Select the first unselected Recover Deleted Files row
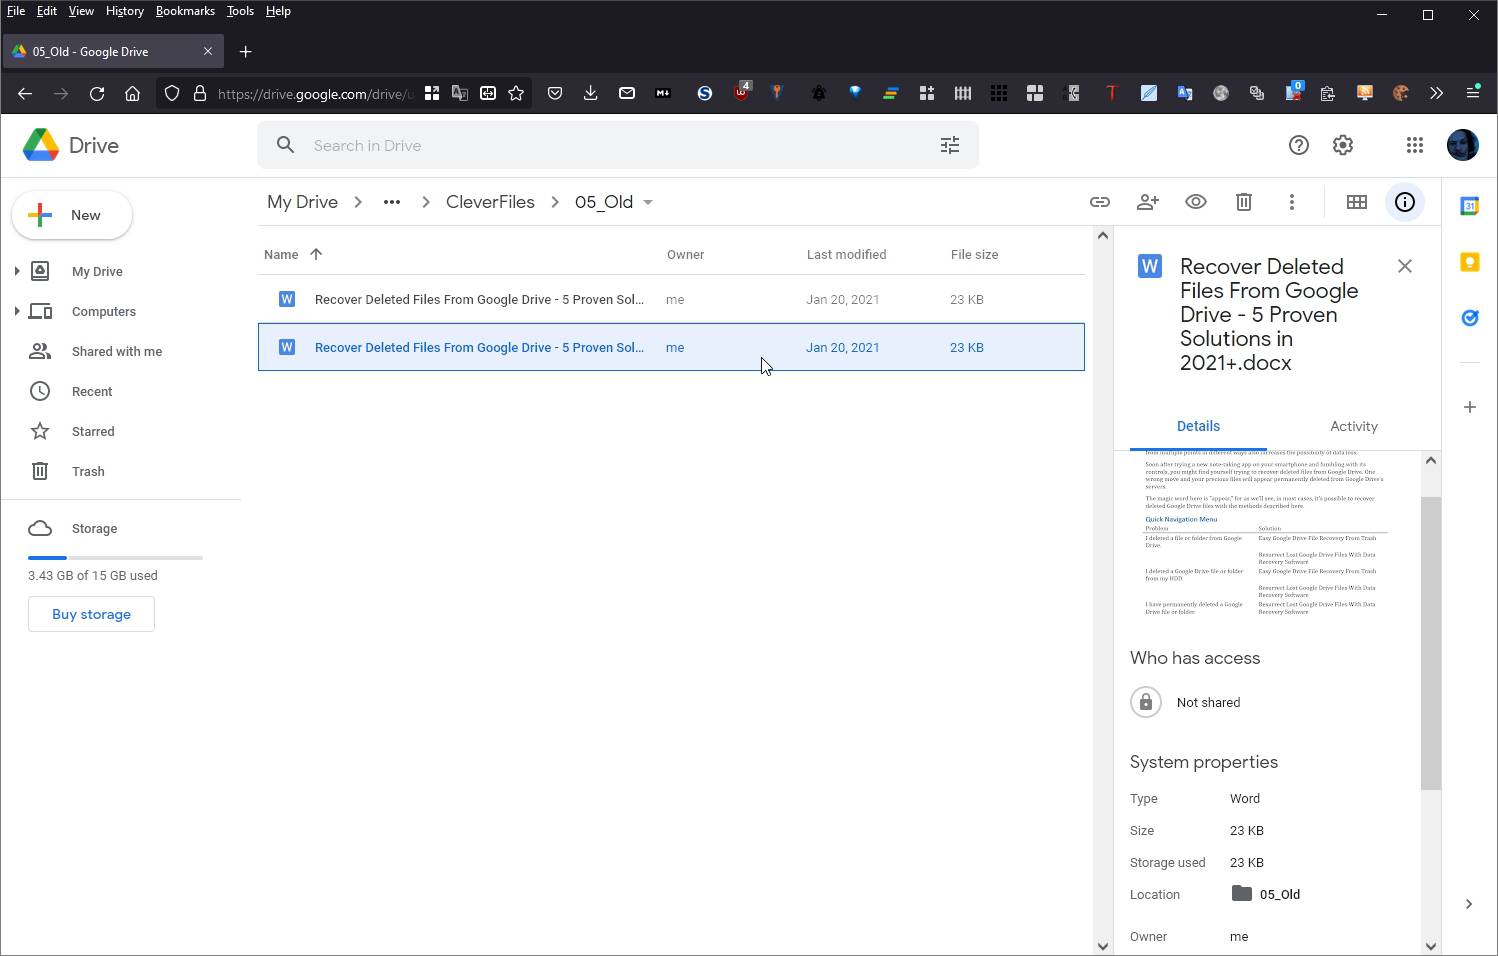Viewport: 1498px width, 956px height. coord(671,299)
